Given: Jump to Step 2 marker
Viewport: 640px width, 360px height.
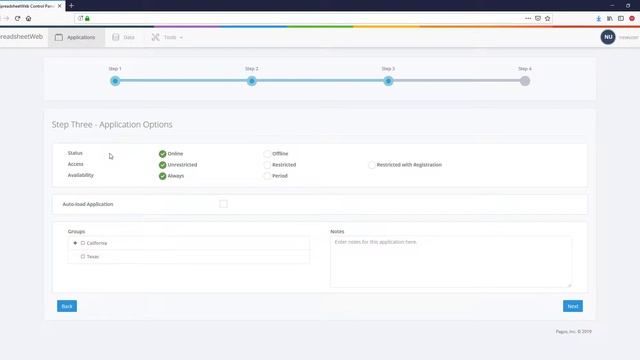Looking at the screenshot, I should (252, 81).
